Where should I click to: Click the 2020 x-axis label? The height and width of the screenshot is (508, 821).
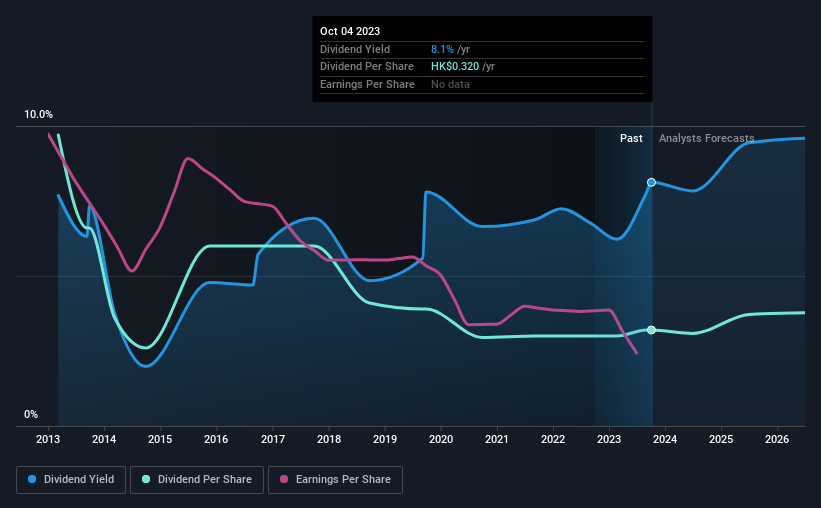[x=441, y=439]
